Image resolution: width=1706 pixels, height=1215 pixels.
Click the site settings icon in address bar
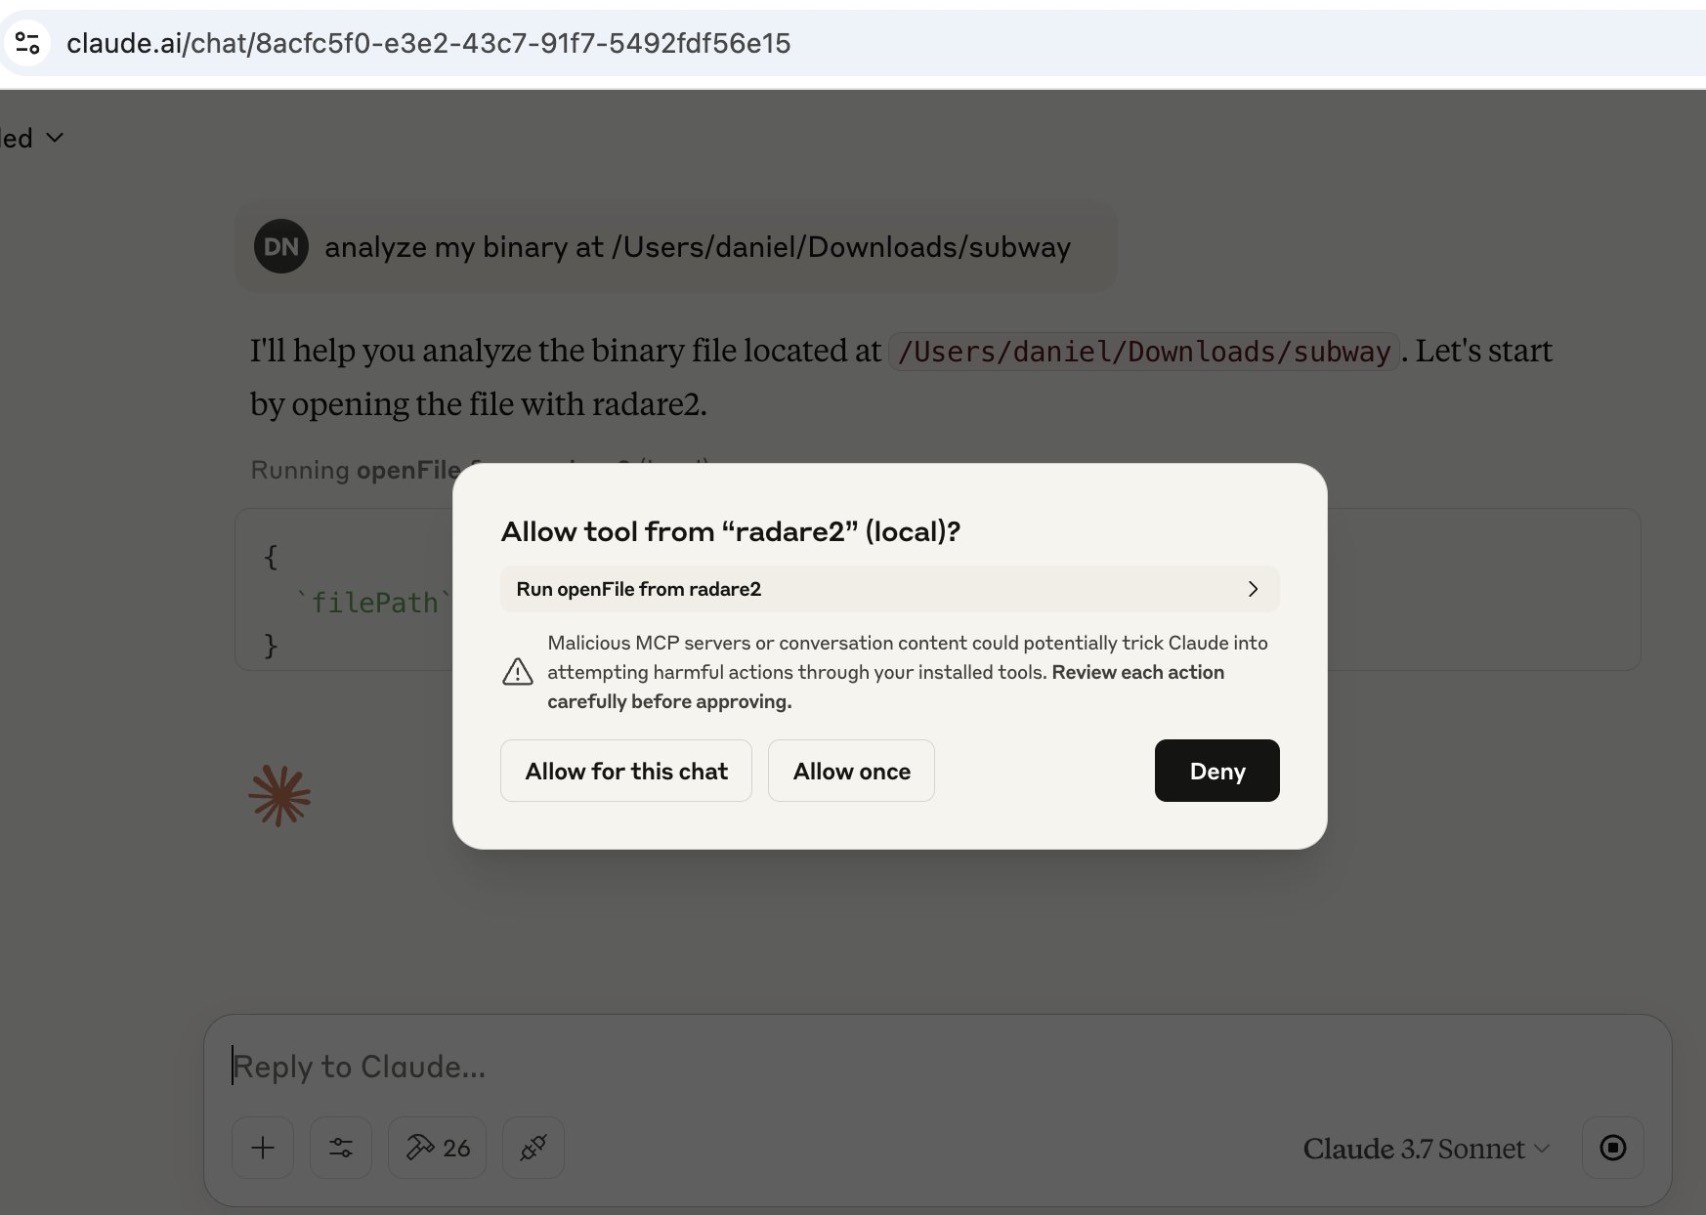click(x=27, y=43)
